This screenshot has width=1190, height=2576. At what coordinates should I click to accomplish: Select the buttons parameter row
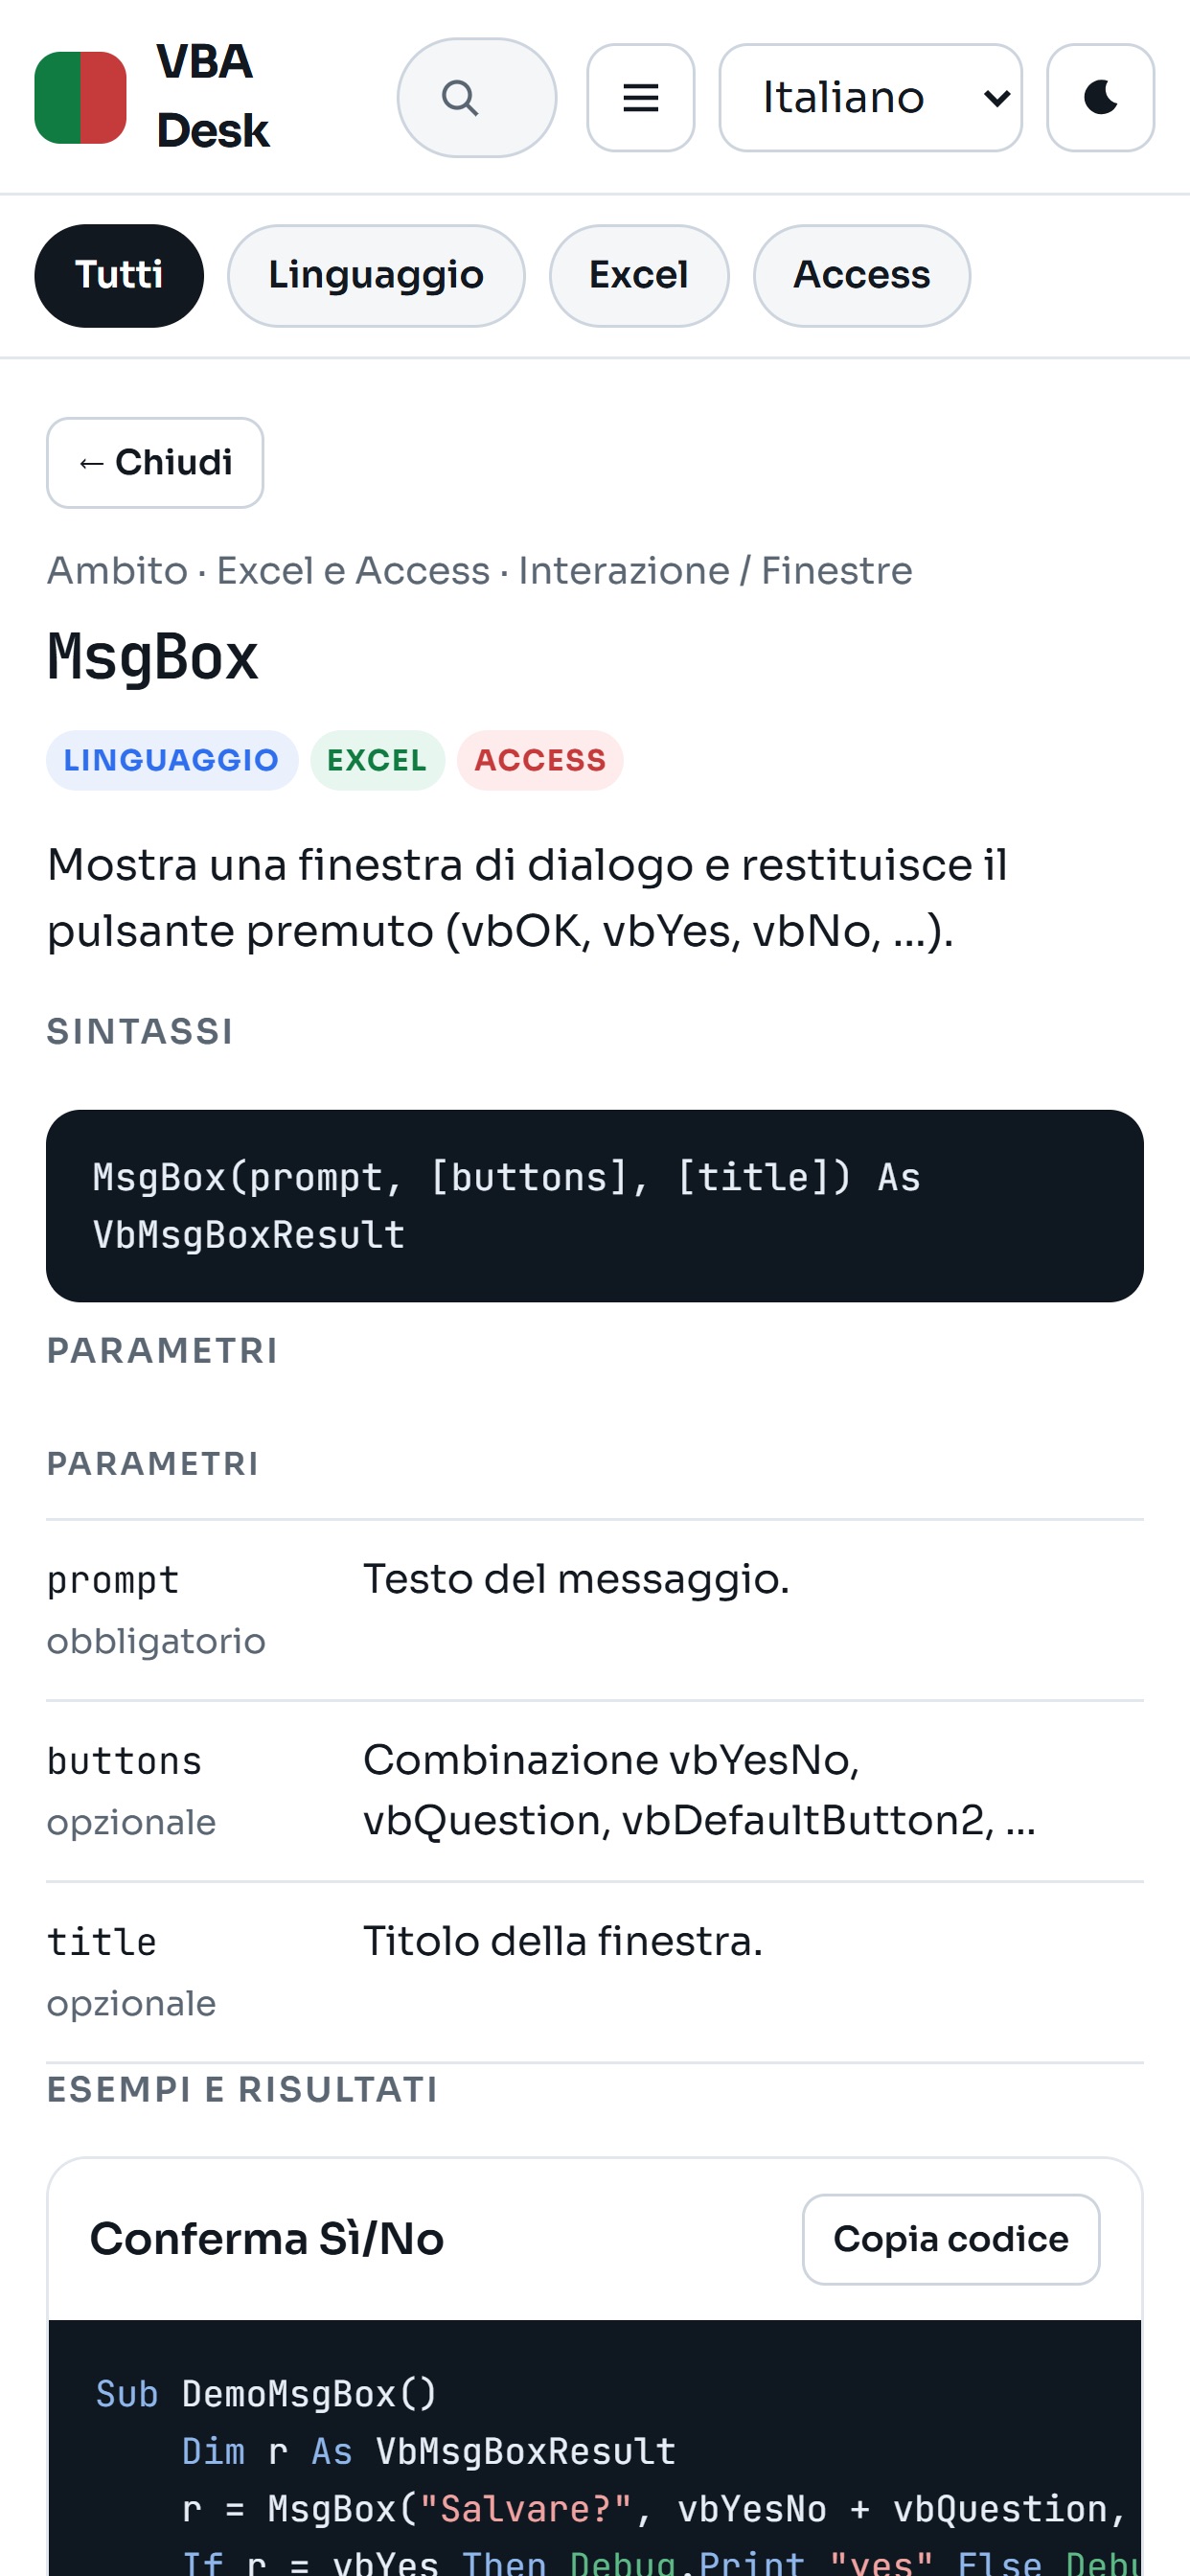[x=595, y=1791]
